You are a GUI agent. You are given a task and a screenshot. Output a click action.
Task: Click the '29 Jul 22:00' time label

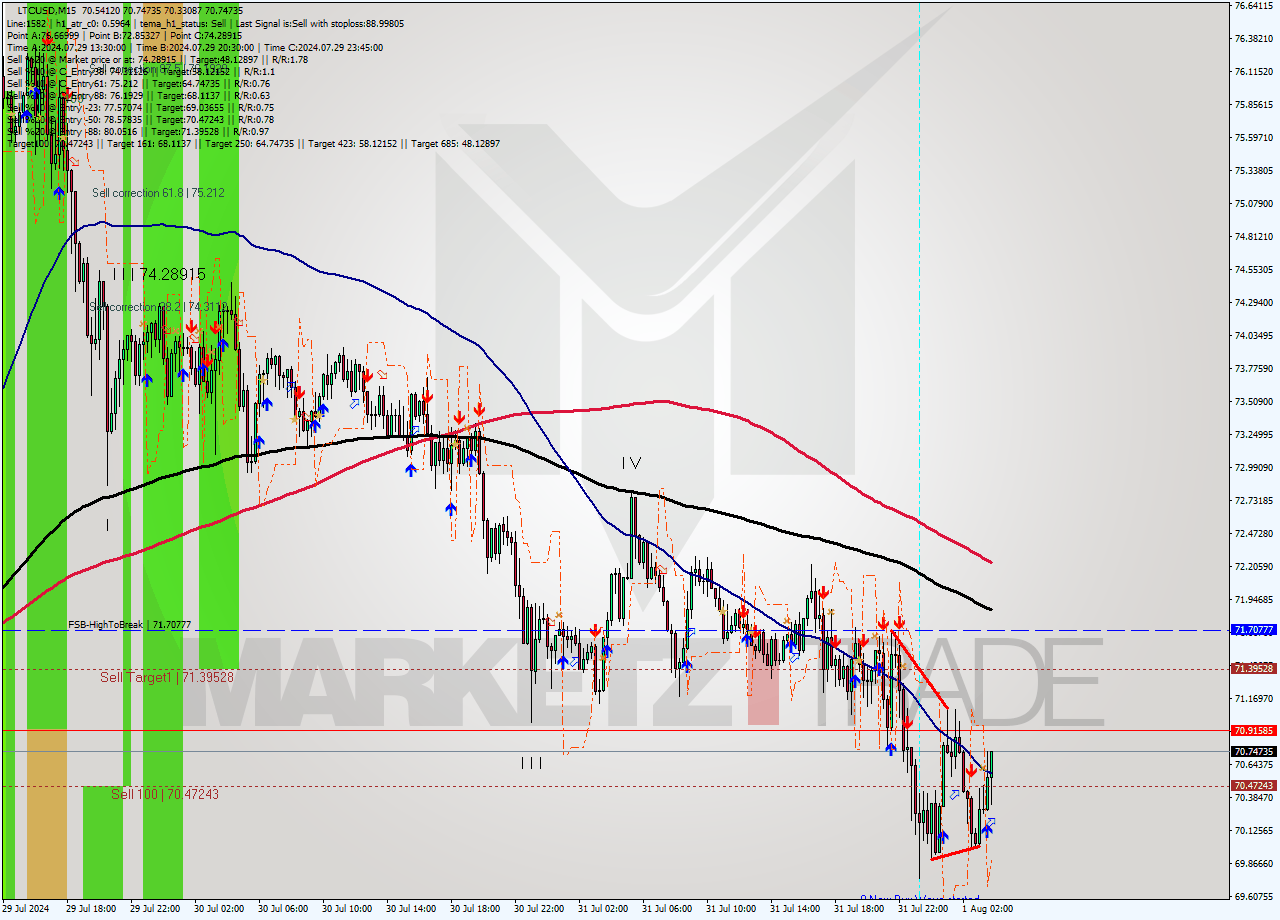[155, 909]
